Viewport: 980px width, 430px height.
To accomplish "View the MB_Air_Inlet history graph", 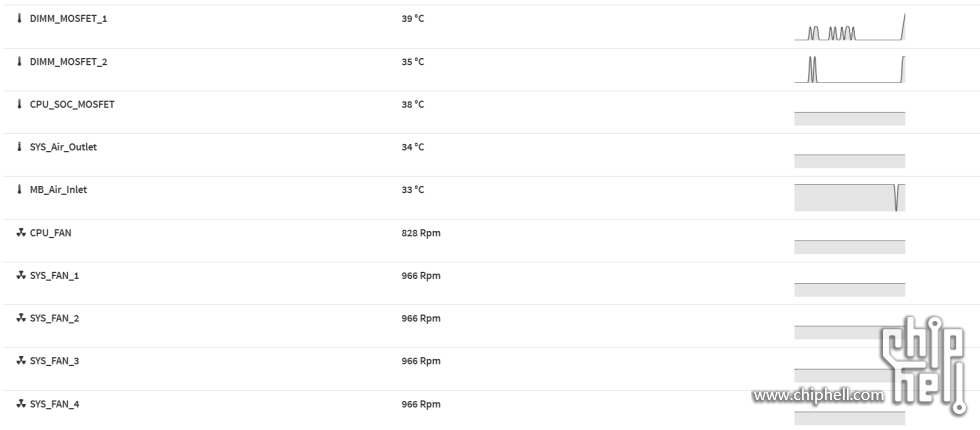I will pyautogui.click(x=849, y=198).
